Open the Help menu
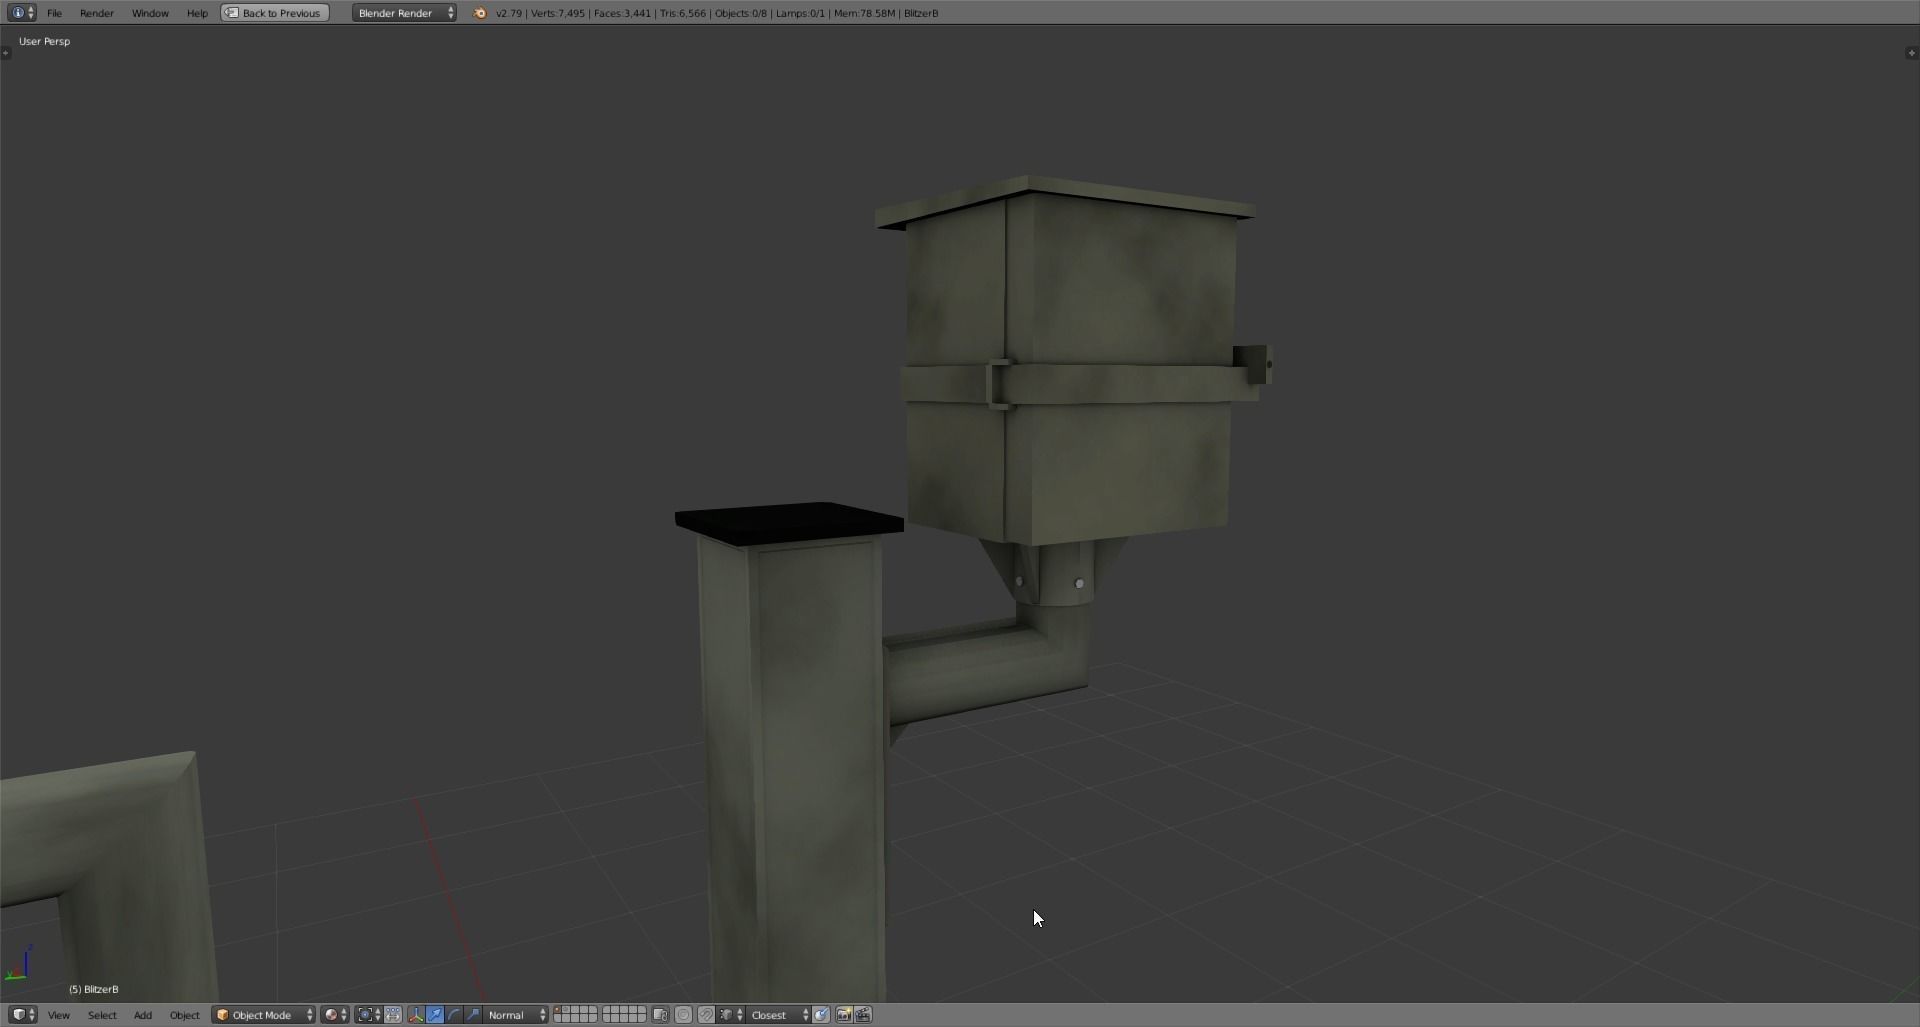 [197, 13]
